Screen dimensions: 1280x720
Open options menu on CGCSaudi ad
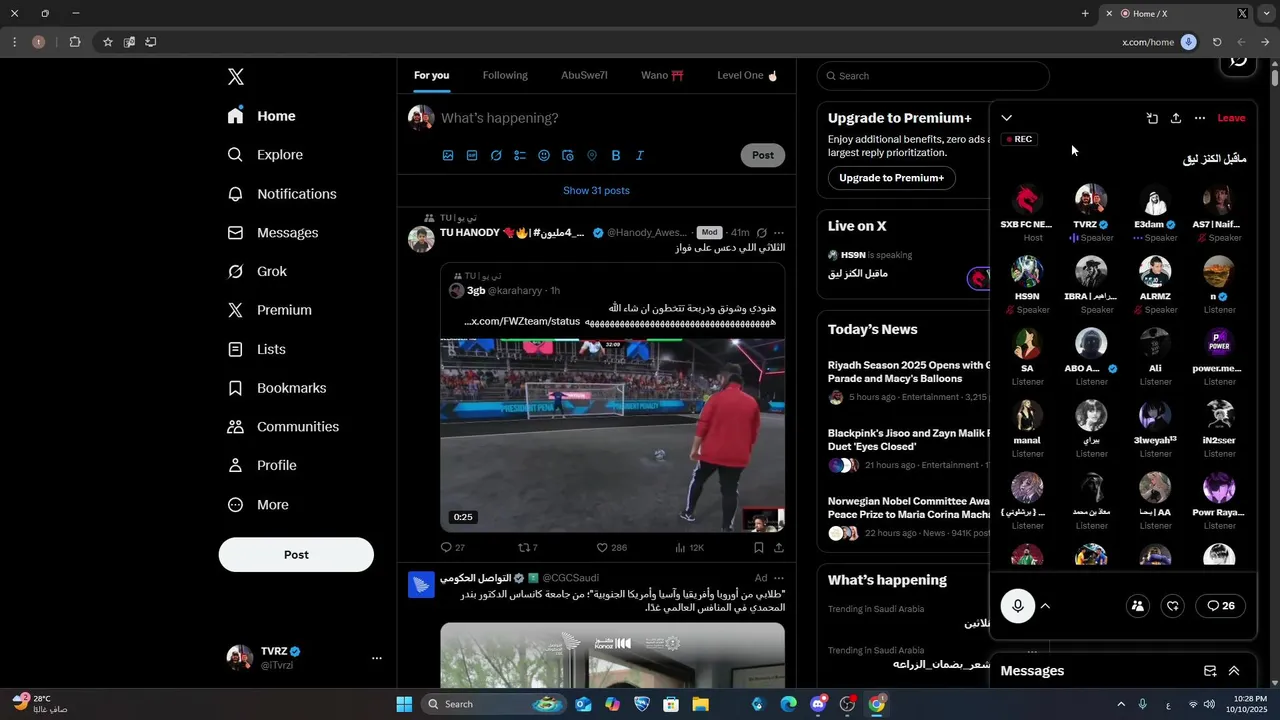click(779, 578)
